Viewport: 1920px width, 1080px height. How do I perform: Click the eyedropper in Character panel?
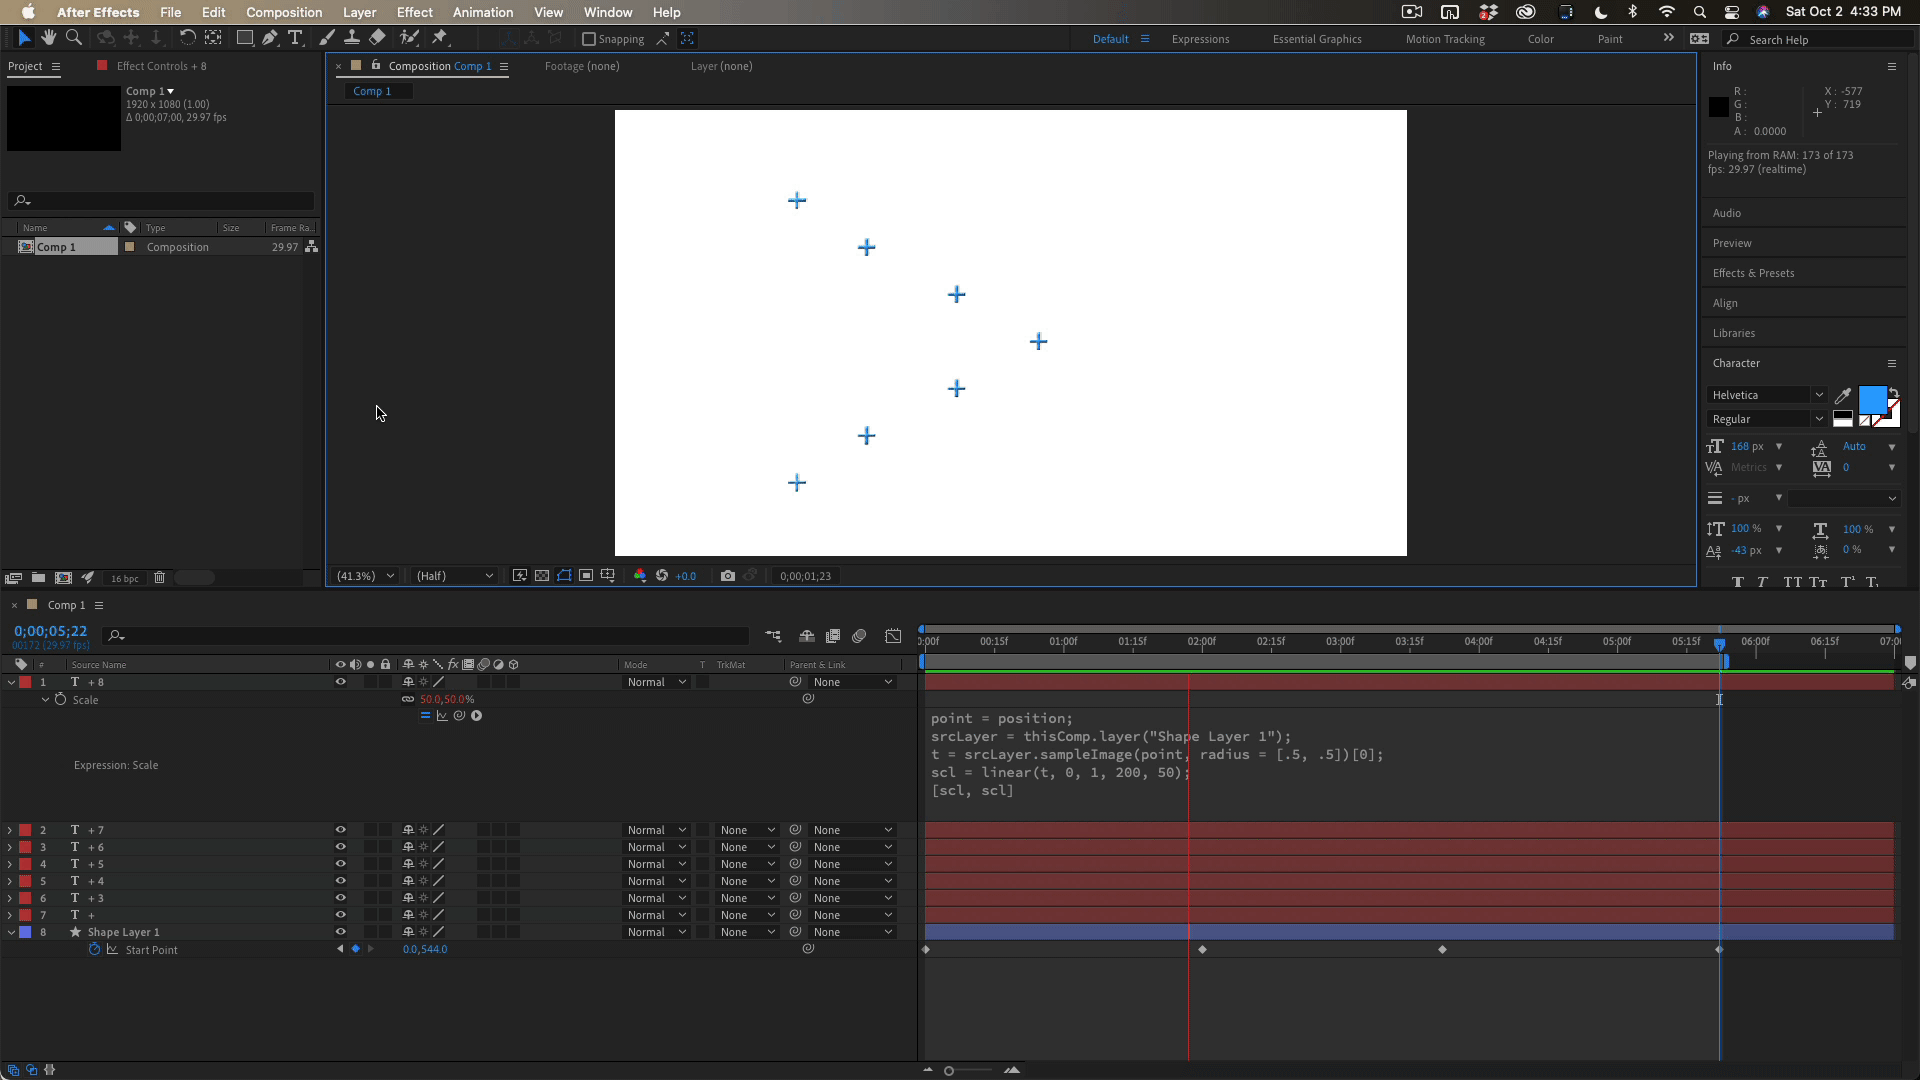[x=1843, y=396]
